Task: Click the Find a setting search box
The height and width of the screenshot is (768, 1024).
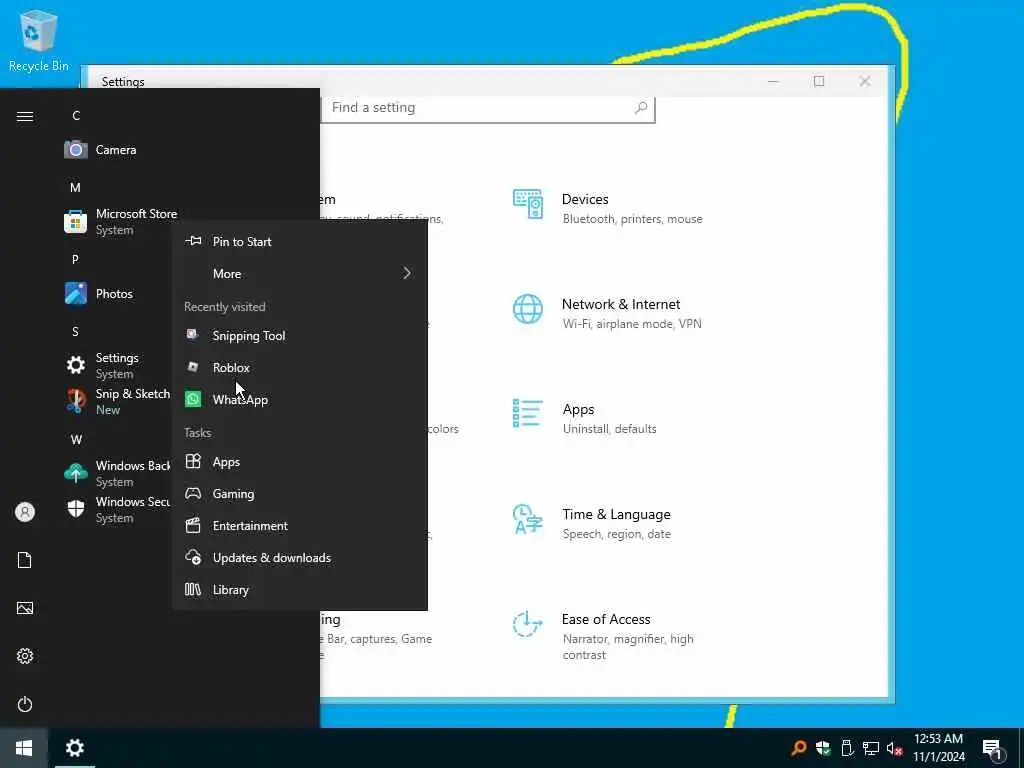Action: tap(487, 108)
